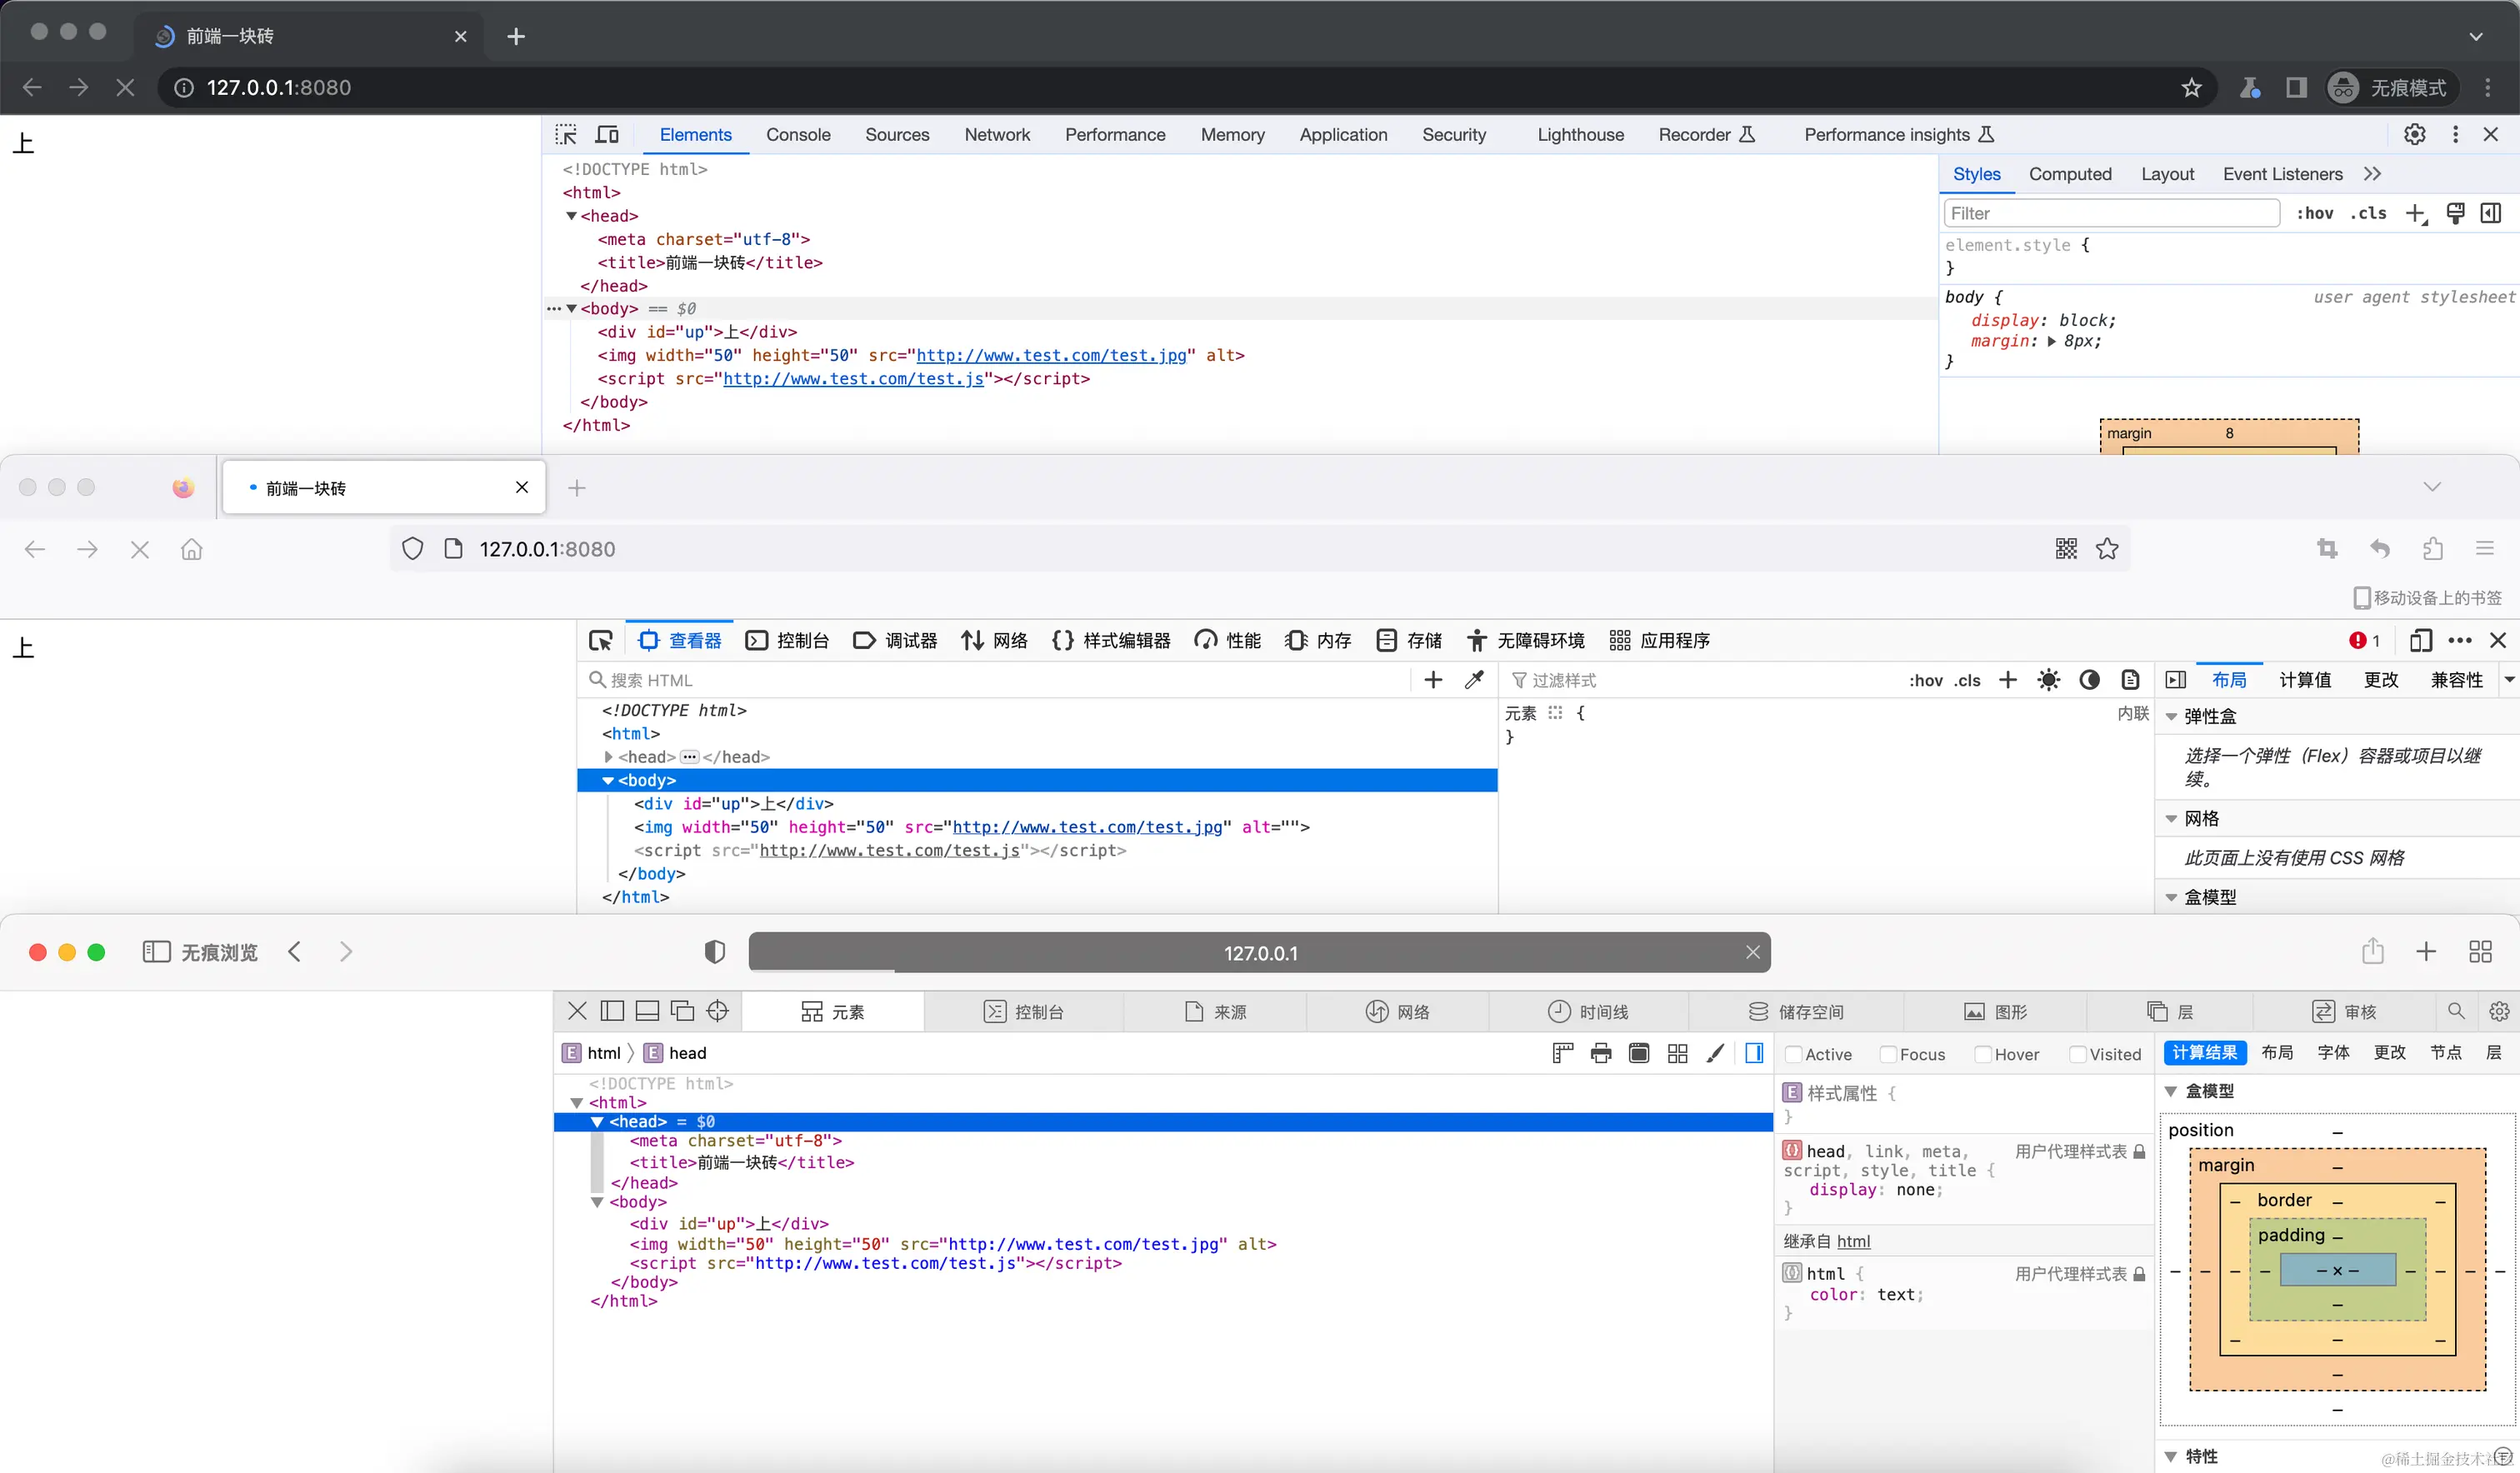The height and width of the screenshot is (1473, 2520).
Task: Tick the Visited pseudo-class checkbox
Action: [x=2078, y=1054]
